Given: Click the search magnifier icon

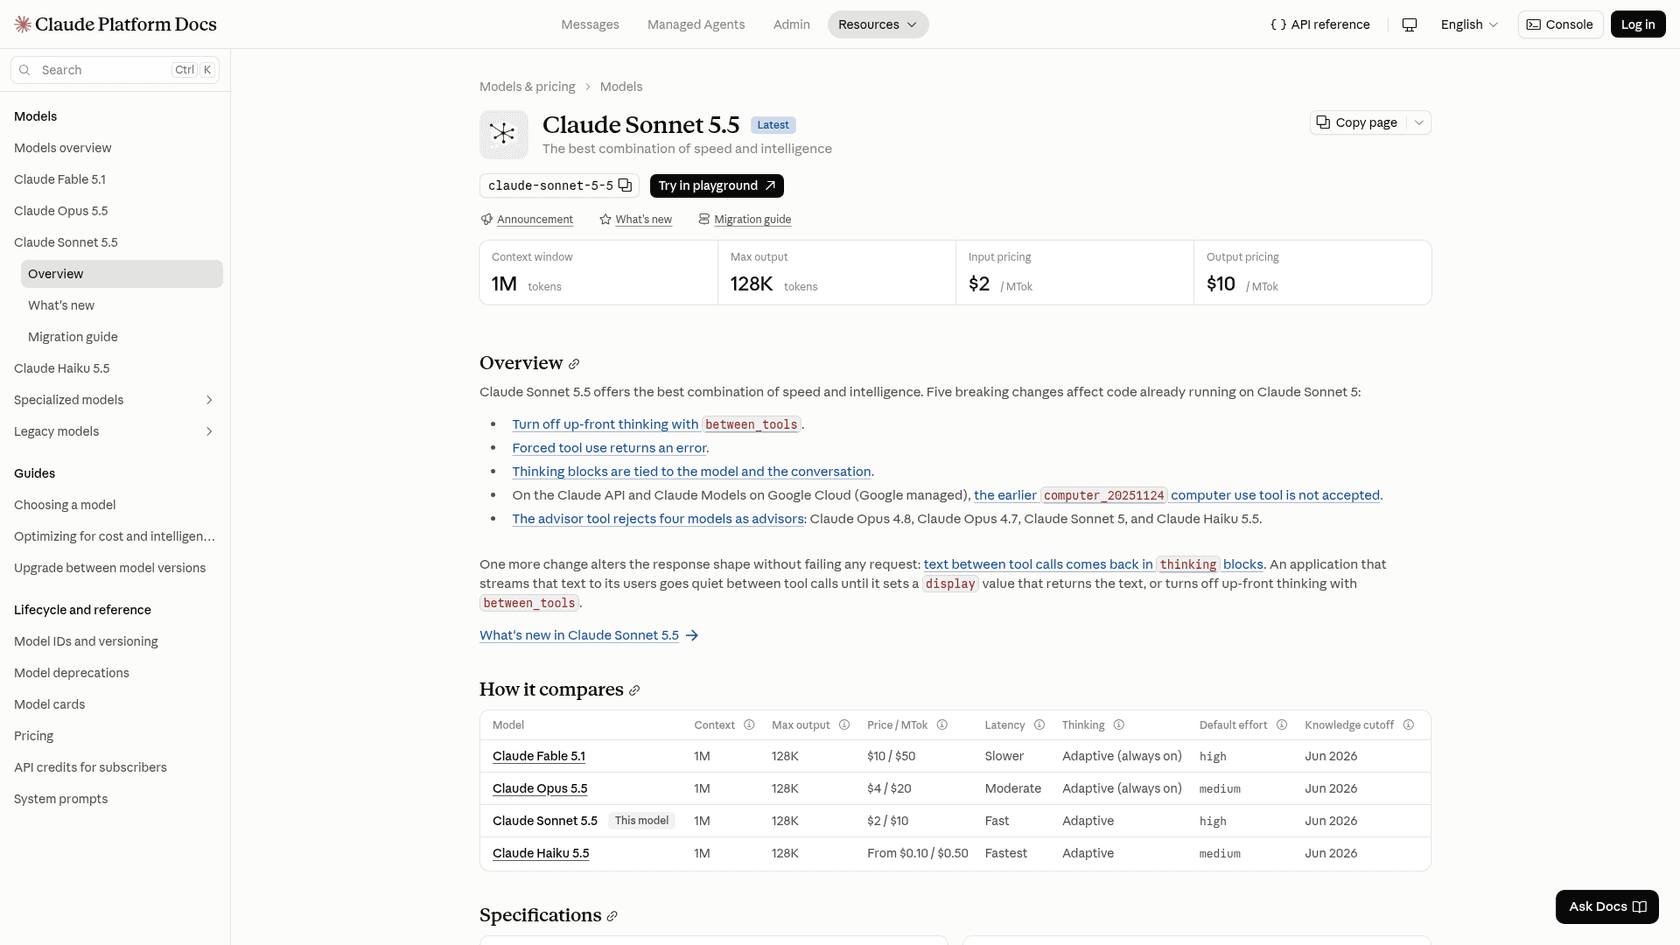Looking at the screenshot, I should [x=25, y=70].
